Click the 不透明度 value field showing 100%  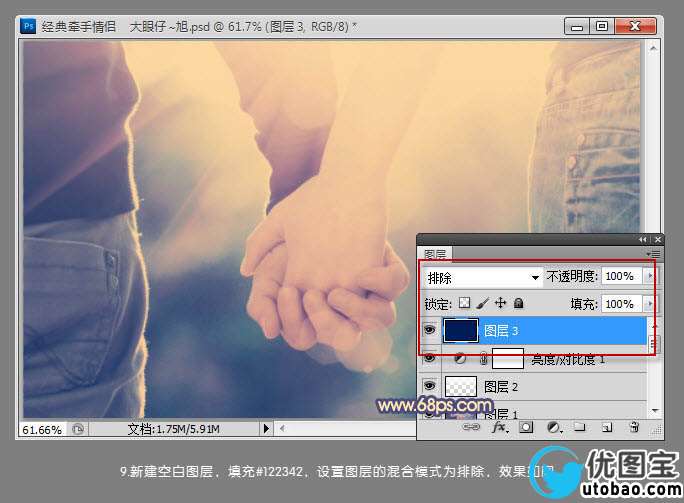click(621, 276)
